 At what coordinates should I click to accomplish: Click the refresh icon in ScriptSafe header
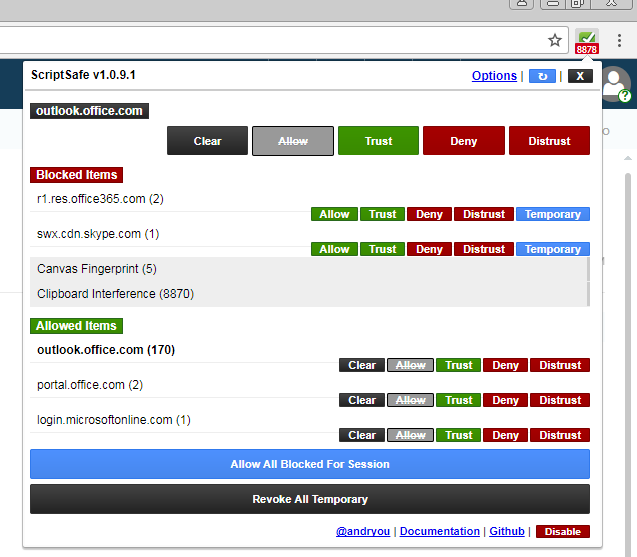point(543,76)
